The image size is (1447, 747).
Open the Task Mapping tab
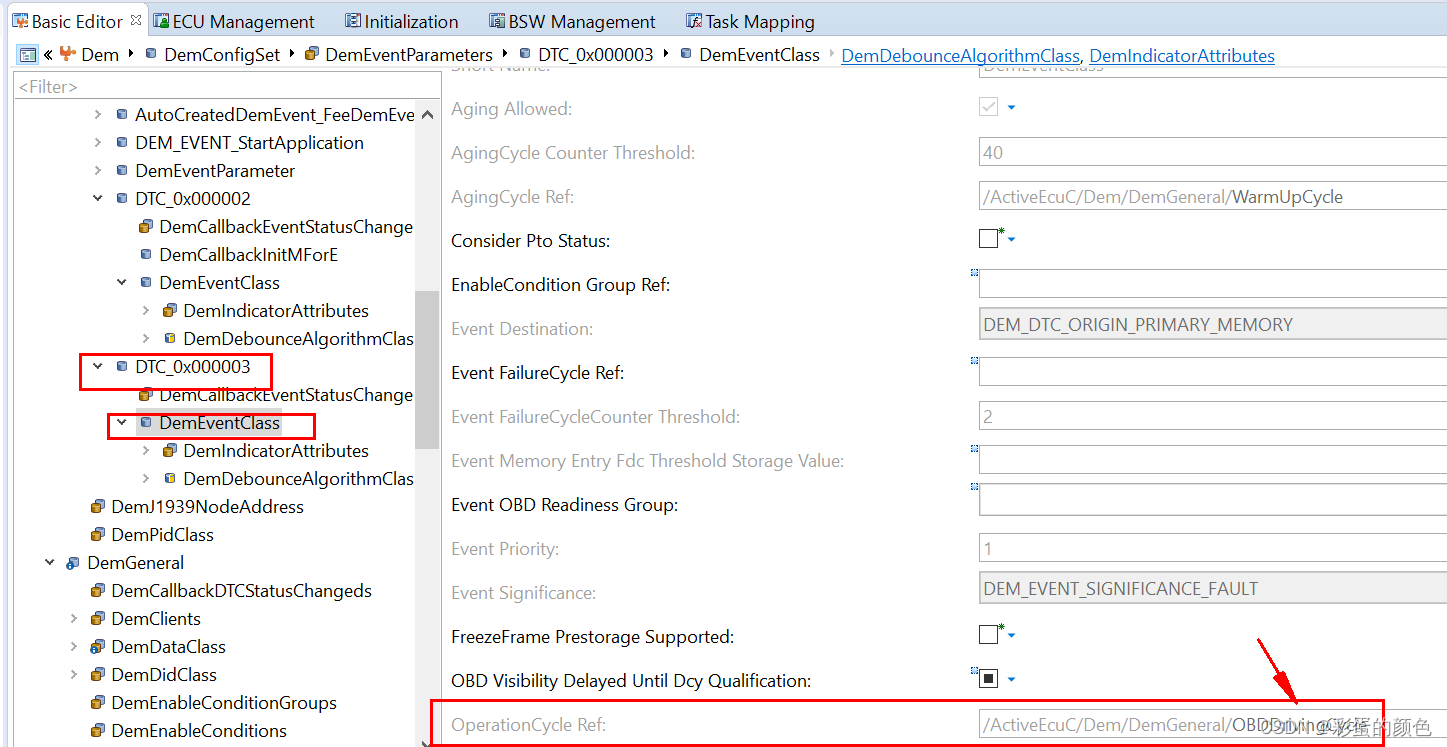coord(750,21)
